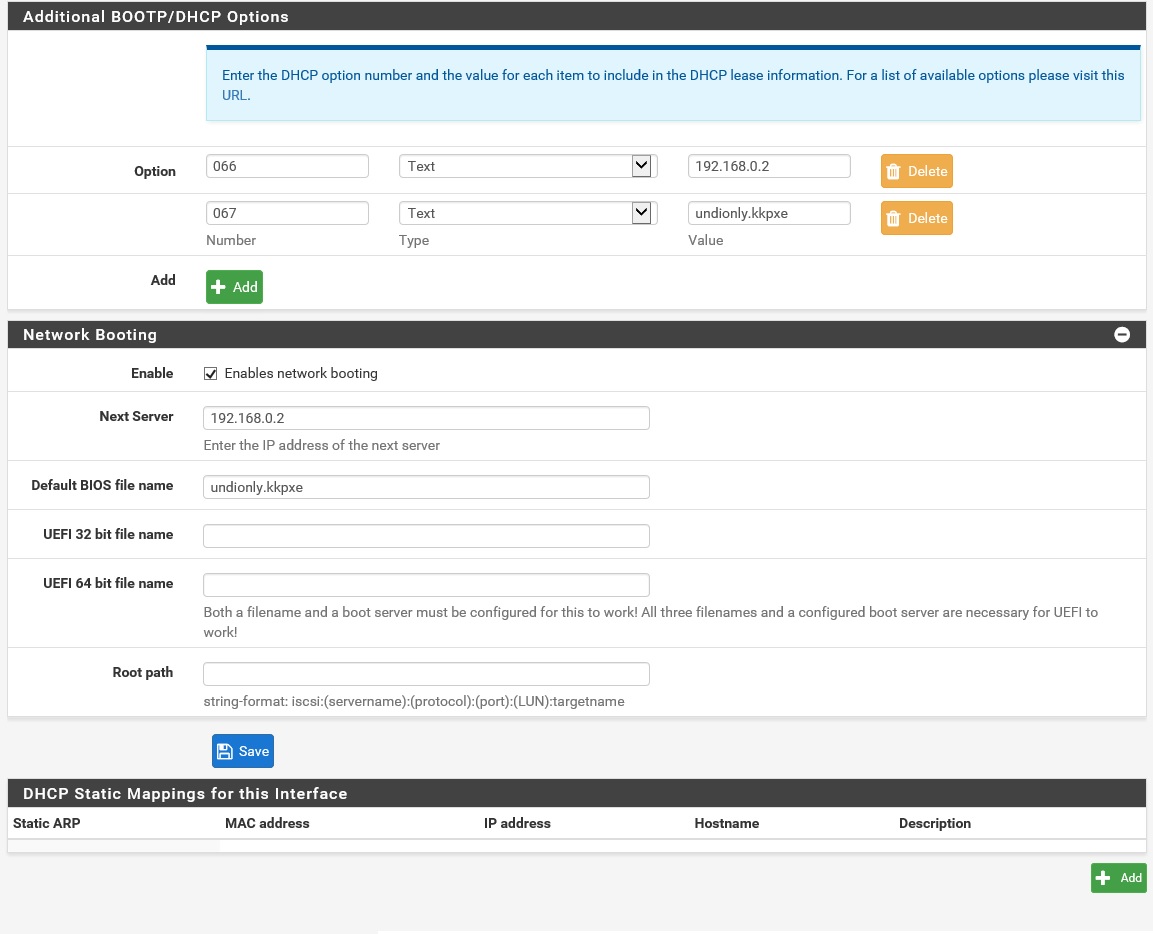Collapse the Network Booting section minus icon
The width and height of the screenshot is (1153, 934).
1121,335
